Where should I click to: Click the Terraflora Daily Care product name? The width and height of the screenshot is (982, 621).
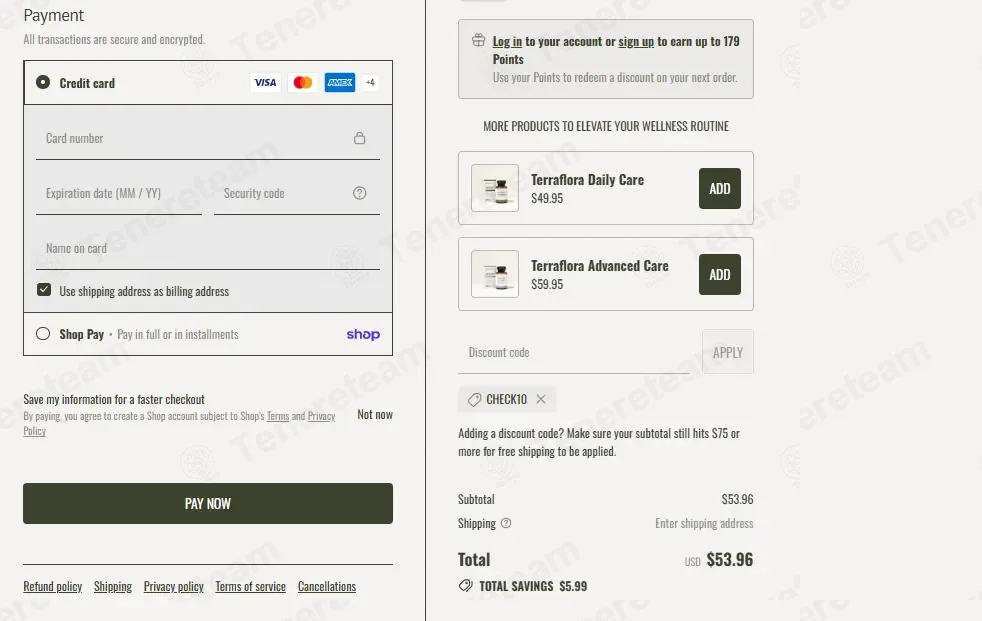click(x=587, y=180)
